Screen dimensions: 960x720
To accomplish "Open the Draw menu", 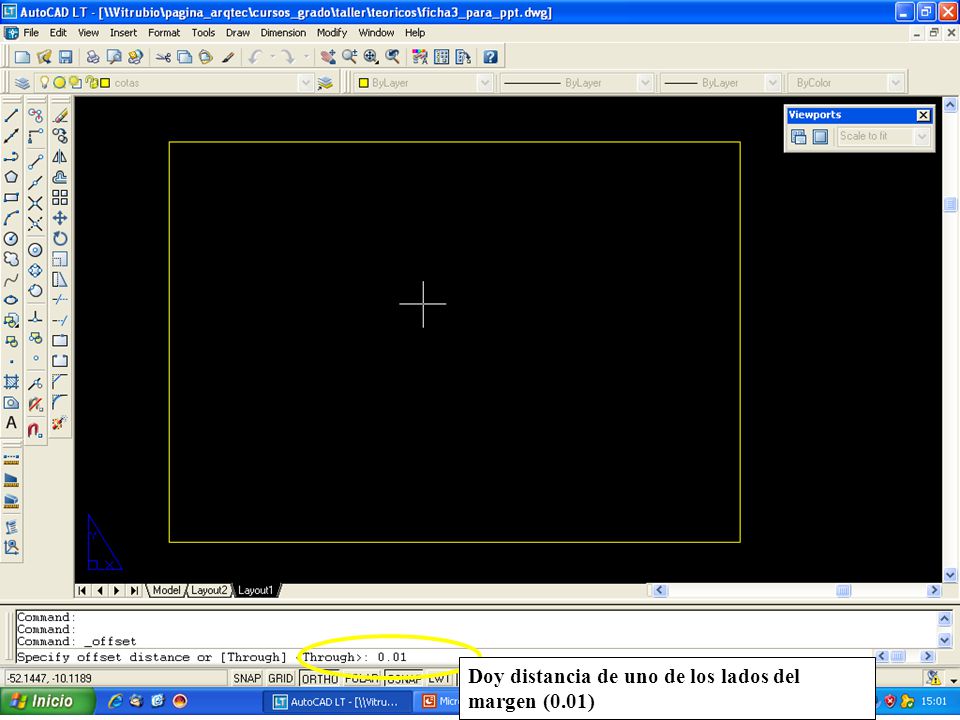I will click(x=238, y=32).
